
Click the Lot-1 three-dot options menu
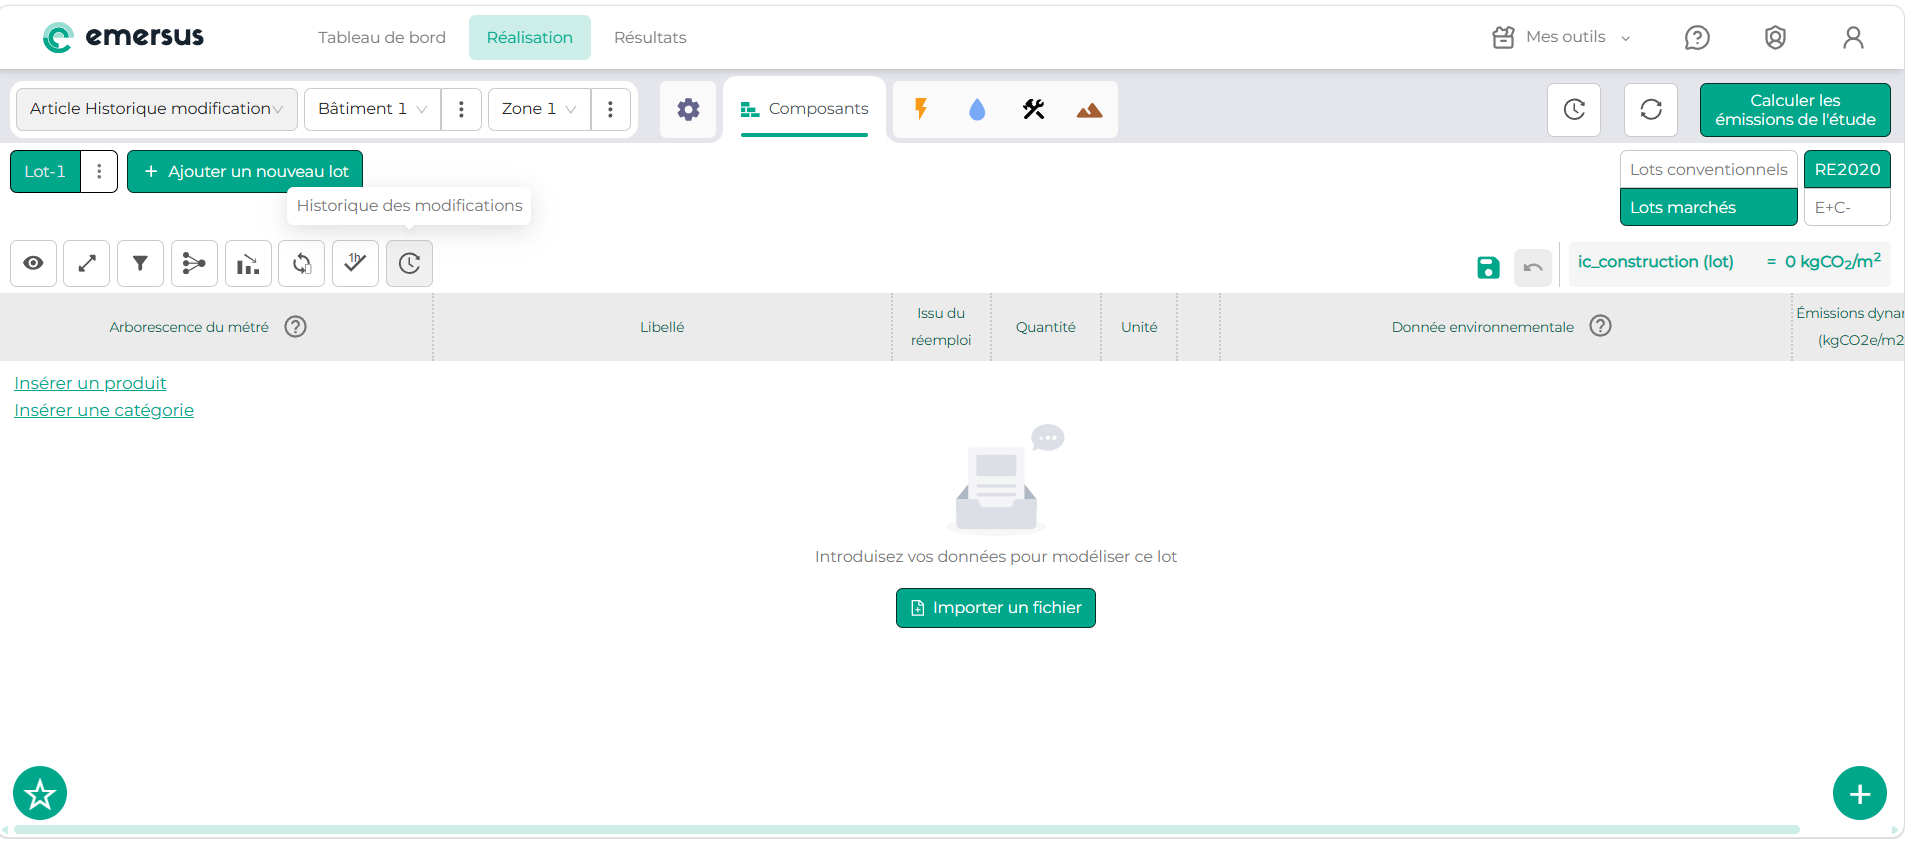(99, 171)
